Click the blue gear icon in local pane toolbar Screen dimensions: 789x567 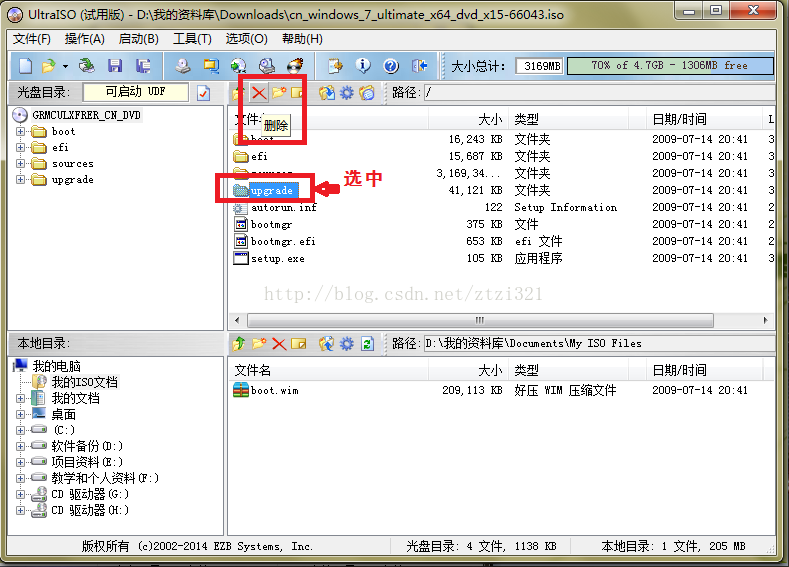tap(347, 344)
